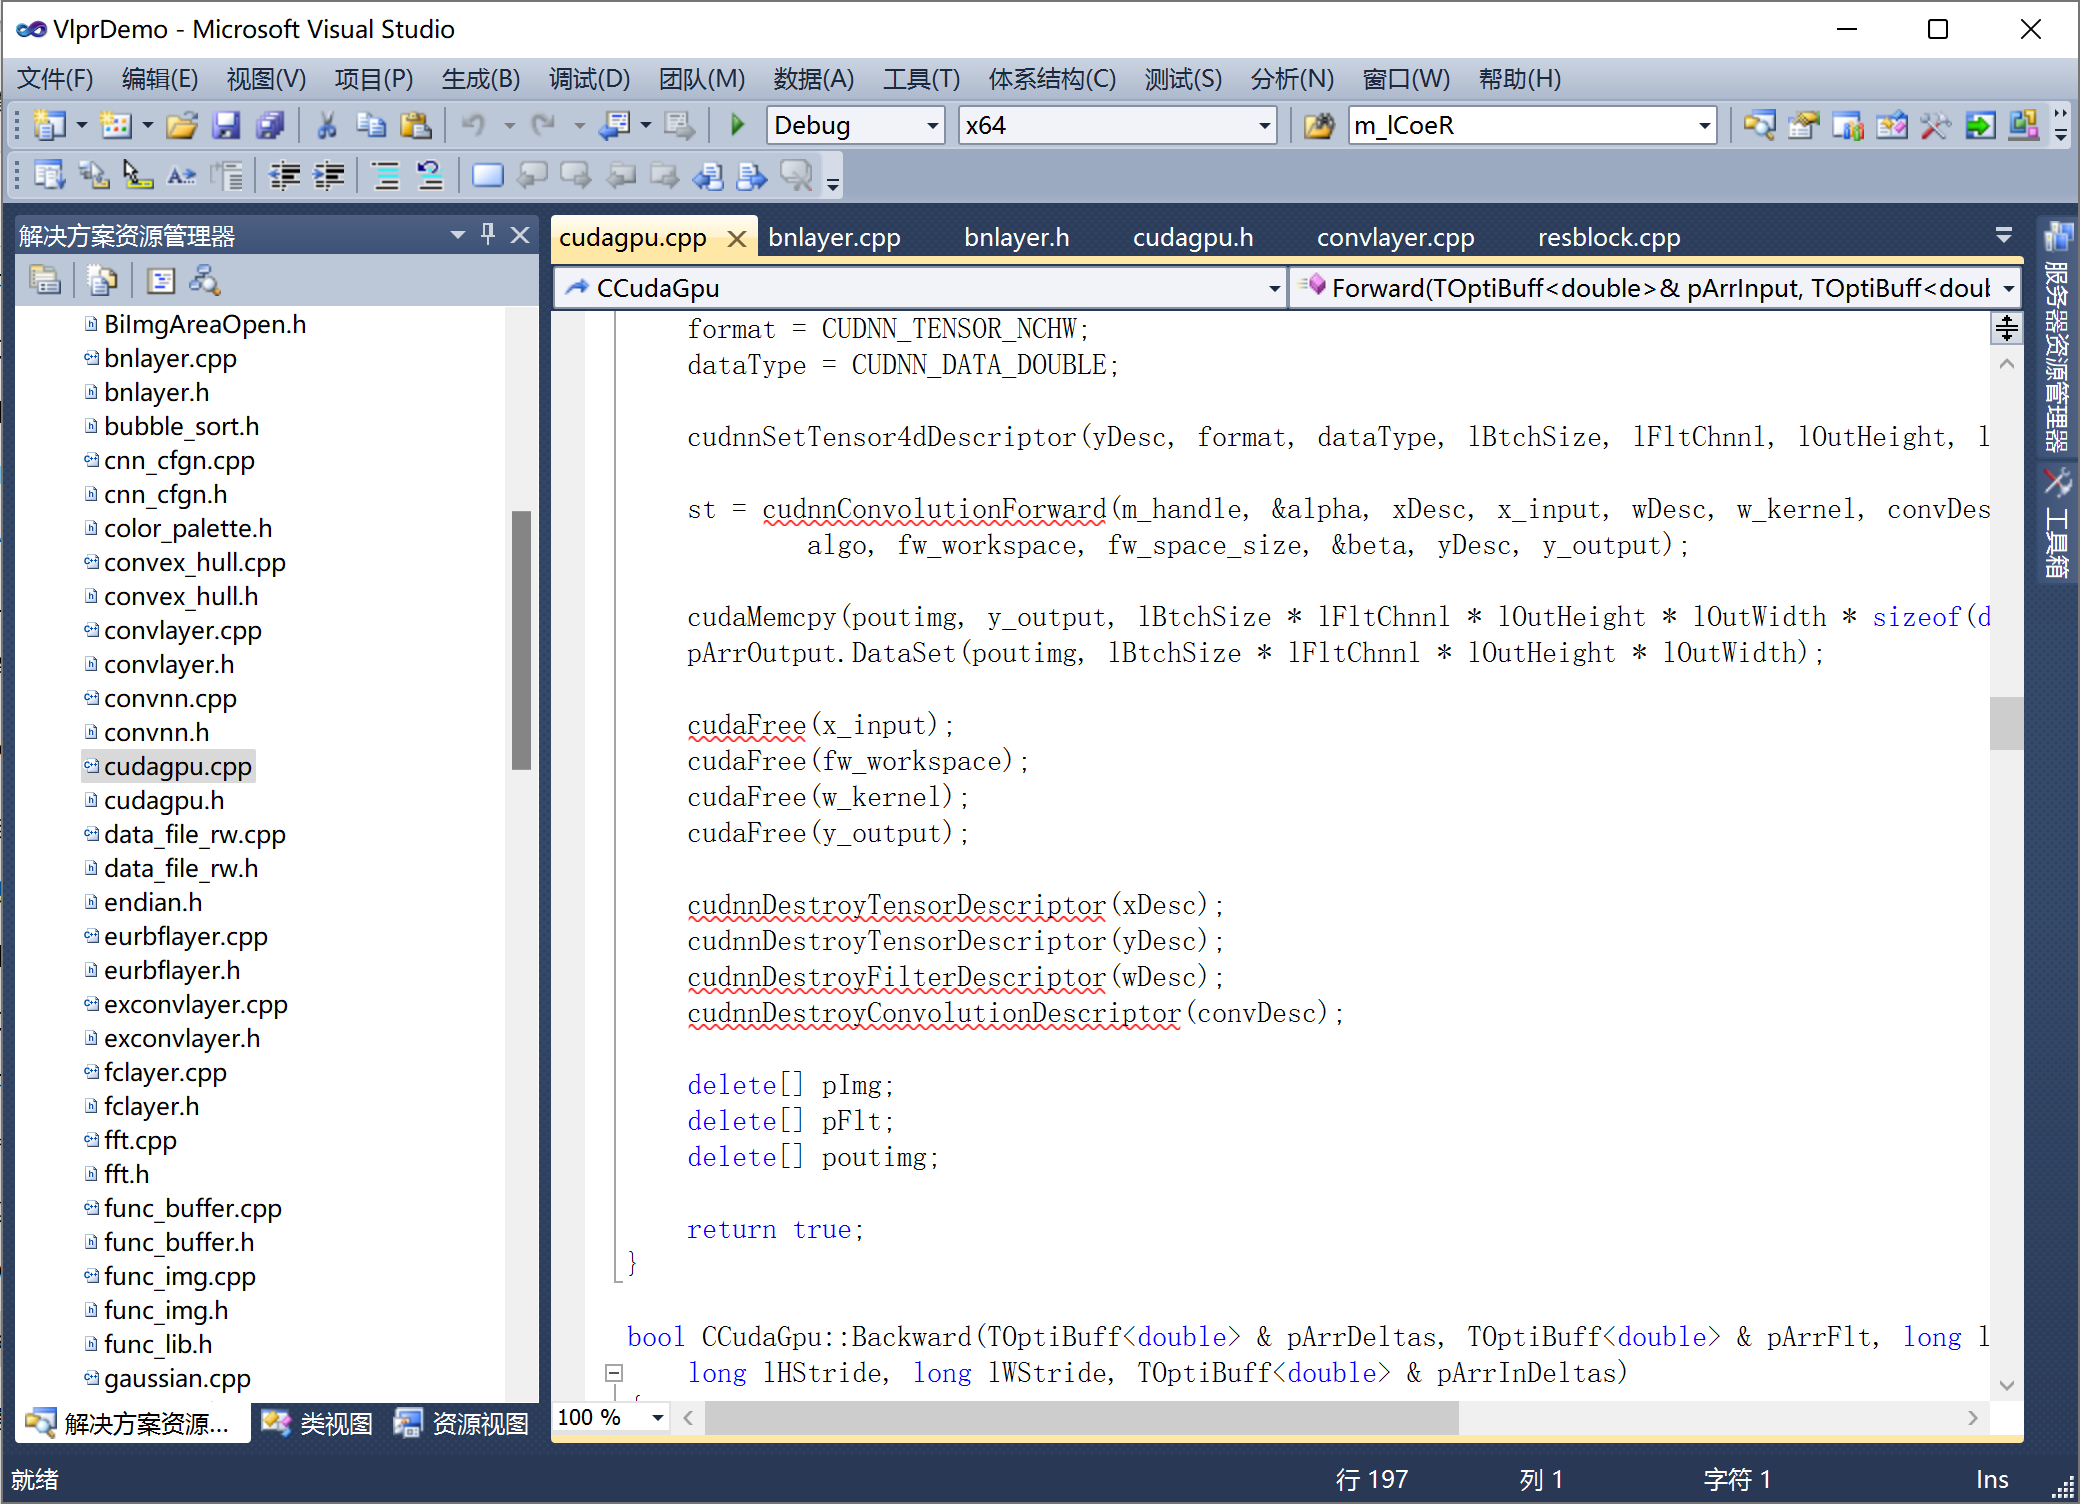Open the Server Explorer side tab
Screen dimensions: 2080x1504
(2057, 338)
